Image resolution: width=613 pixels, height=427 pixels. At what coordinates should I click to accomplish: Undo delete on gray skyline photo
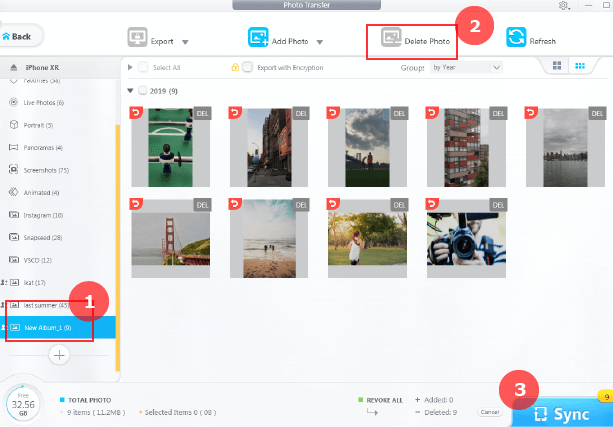[x=531, y=113]
